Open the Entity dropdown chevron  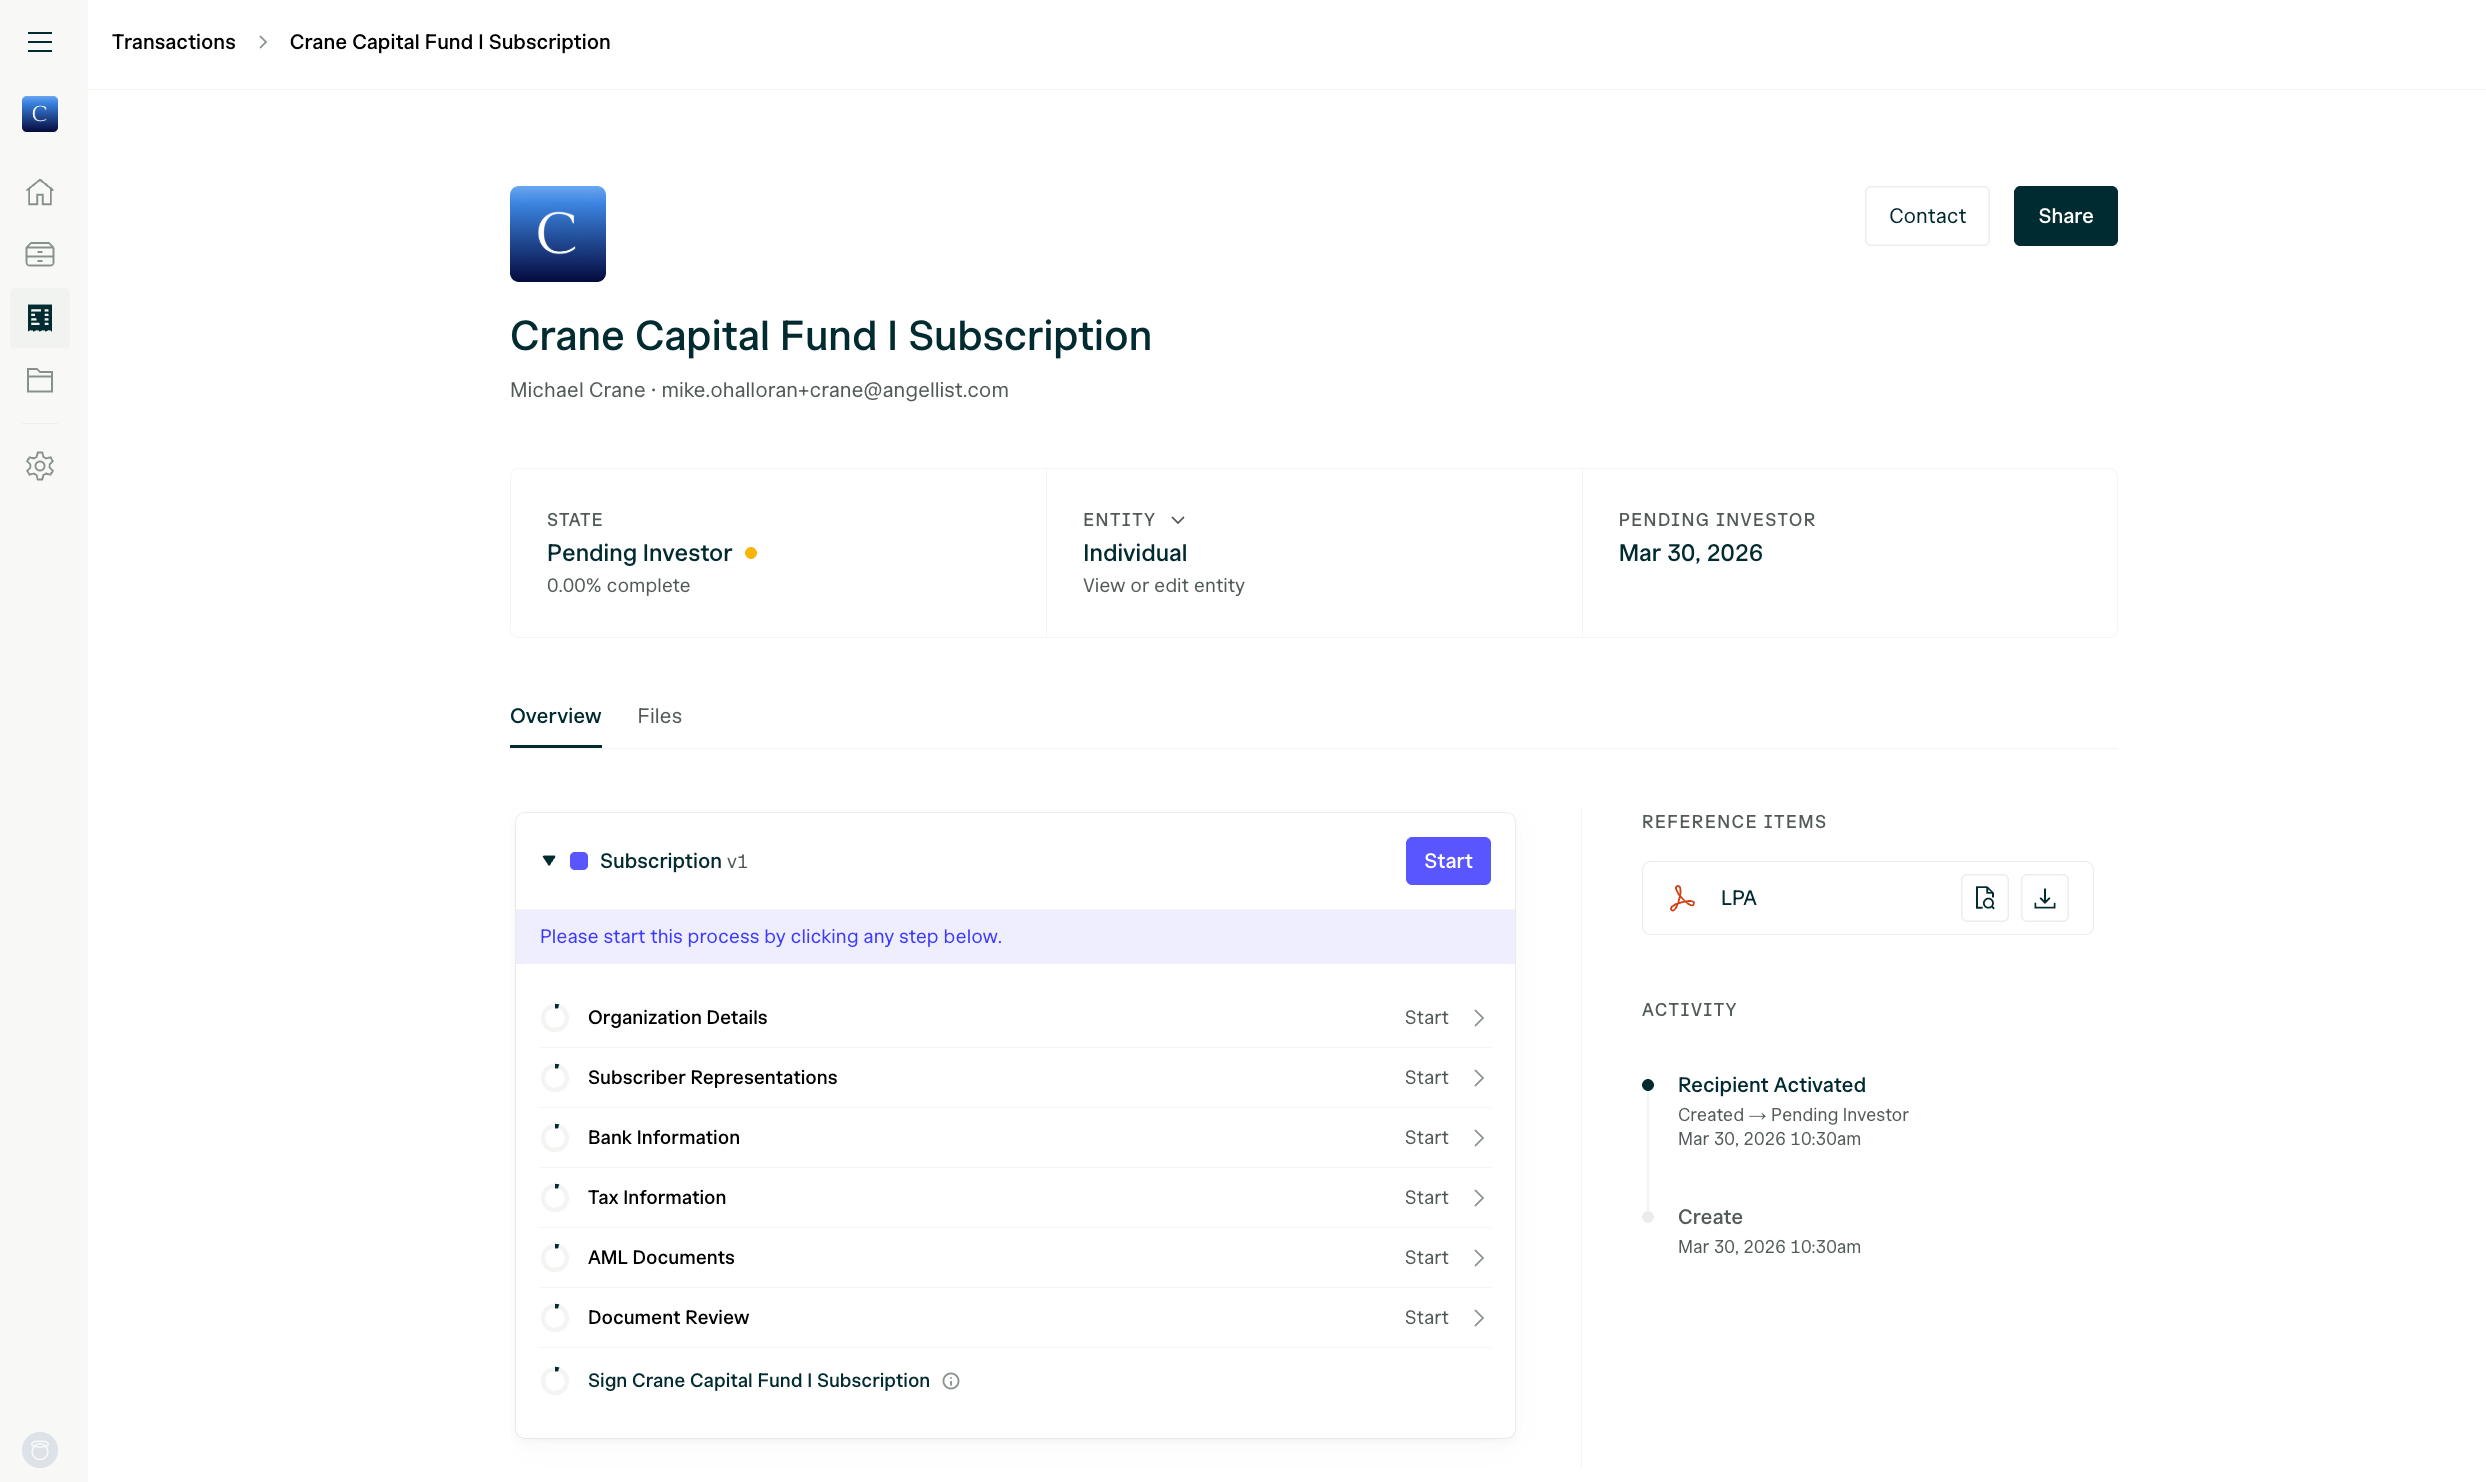pos(1178,520)
